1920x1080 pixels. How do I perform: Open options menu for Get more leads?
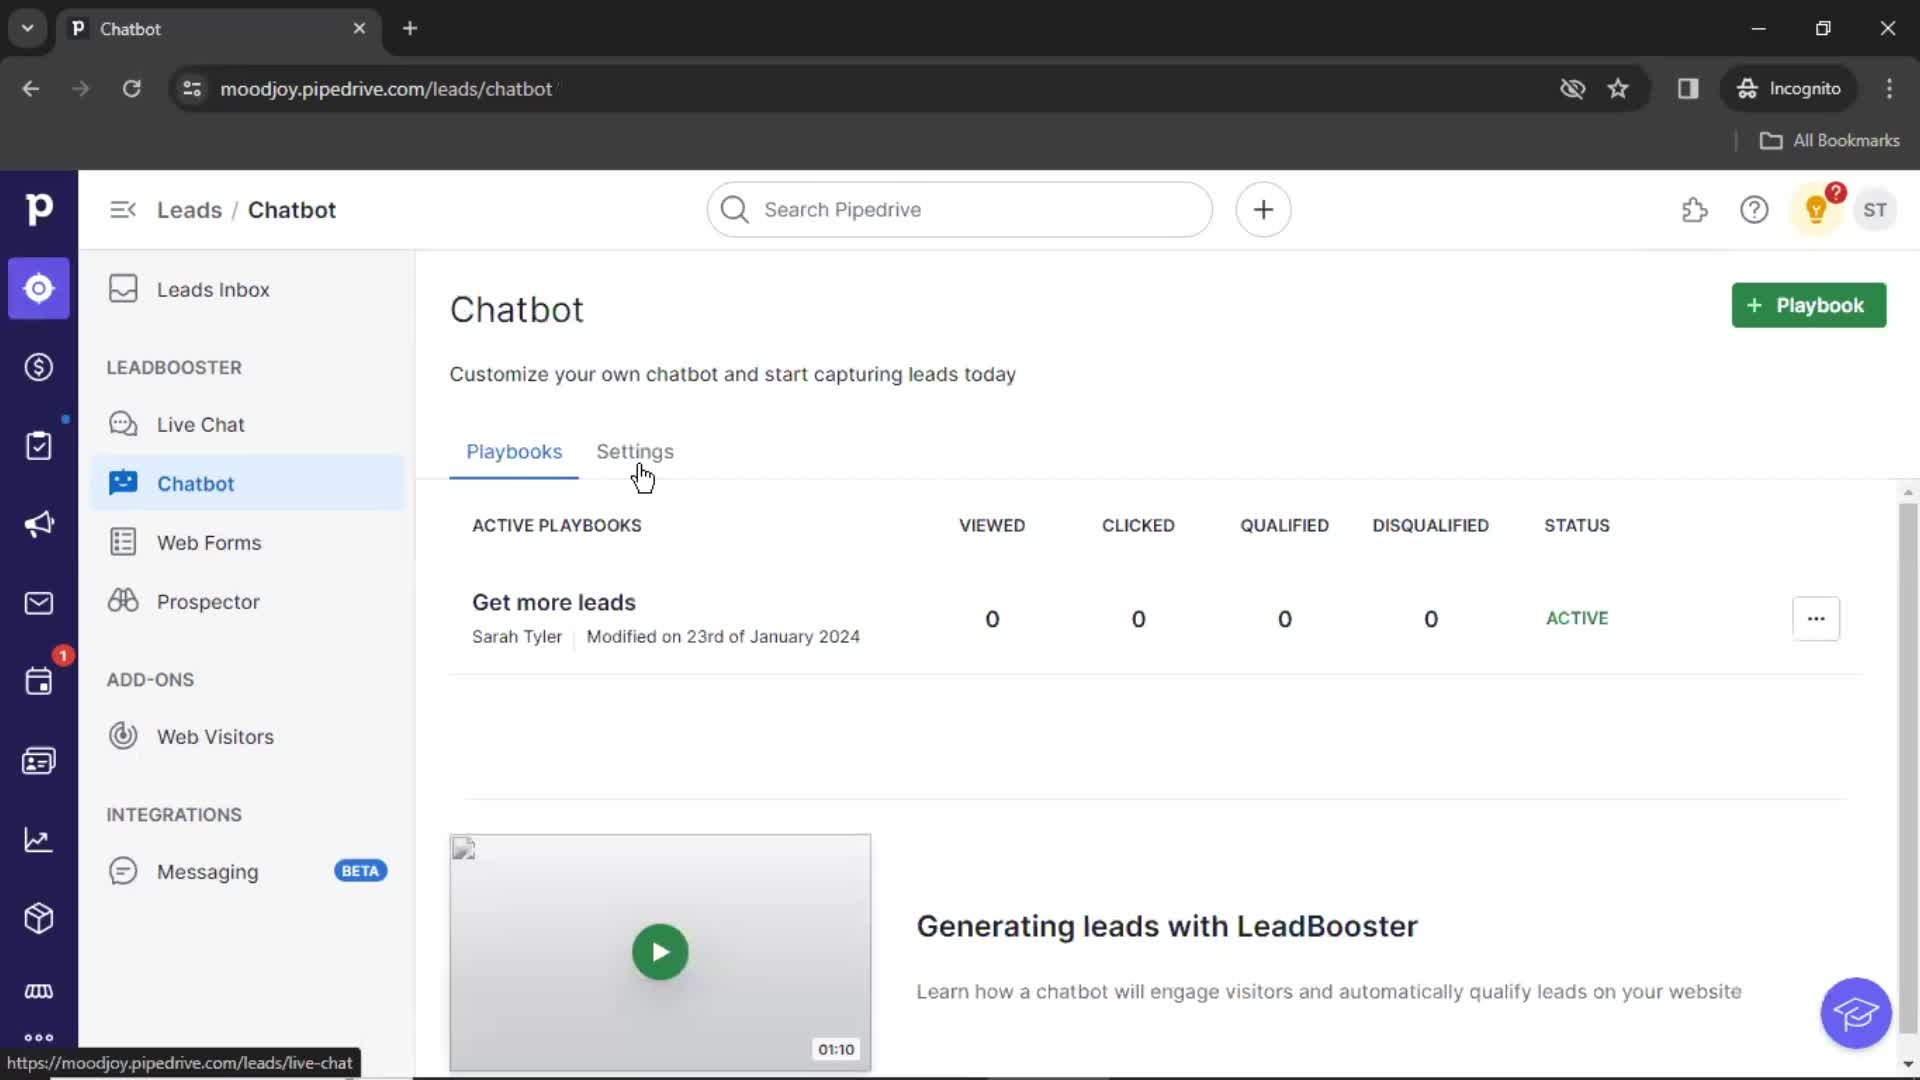1816,618
